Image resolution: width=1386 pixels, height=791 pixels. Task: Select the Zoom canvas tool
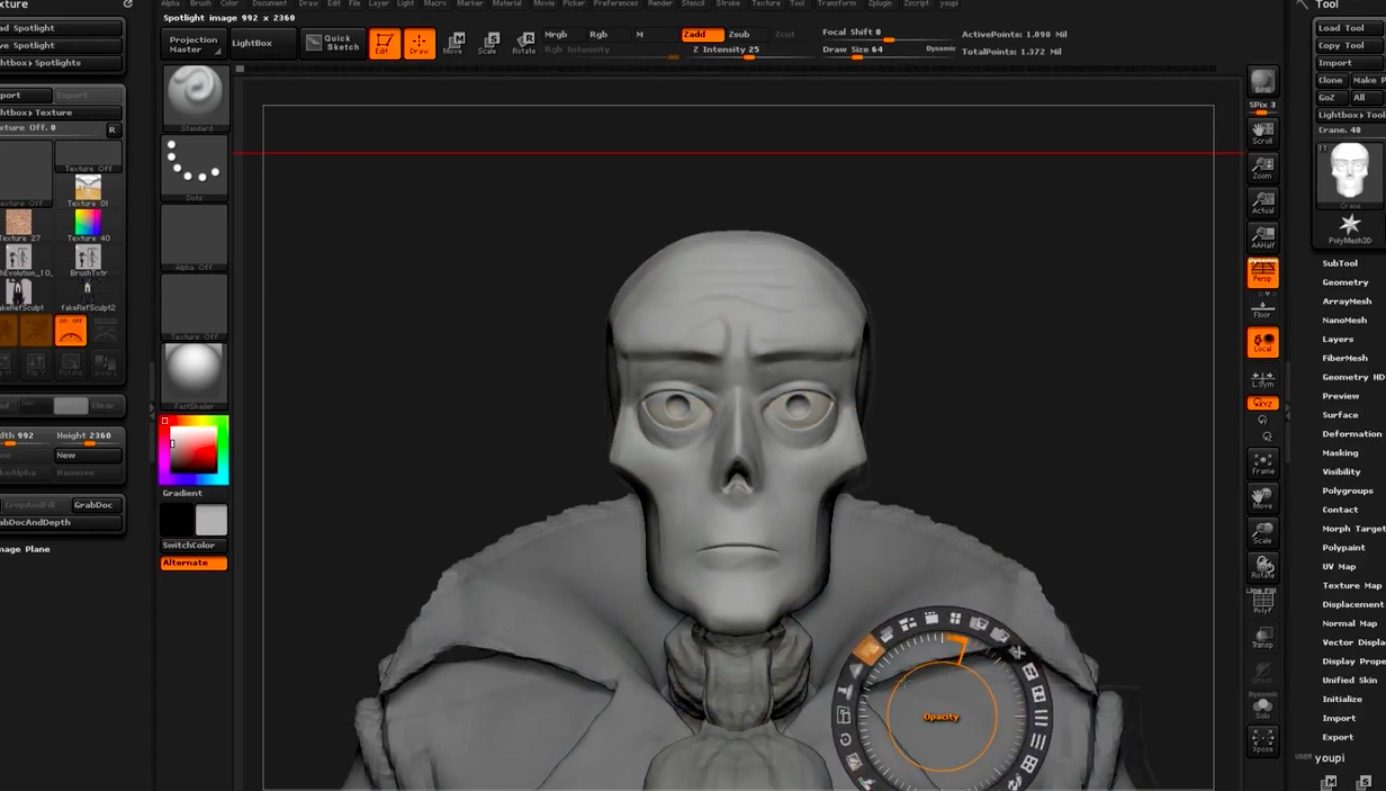1263,168
